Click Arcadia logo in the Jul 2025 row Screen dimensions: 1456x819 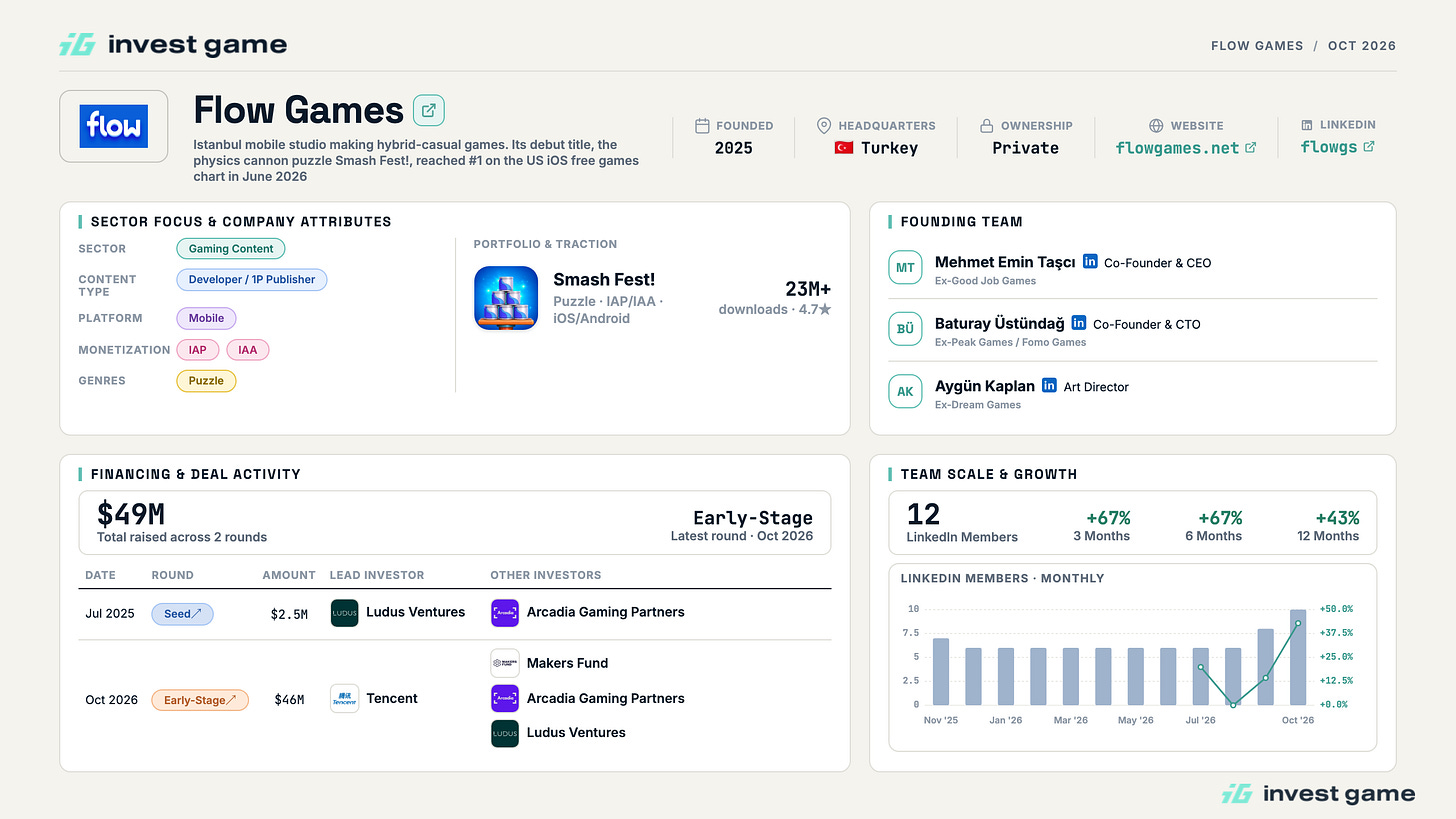[x=505, y=613]
